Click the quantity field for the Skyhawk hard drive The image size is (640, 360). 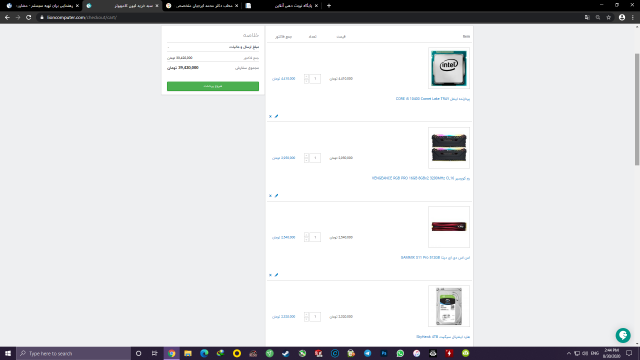pos(315,316)
